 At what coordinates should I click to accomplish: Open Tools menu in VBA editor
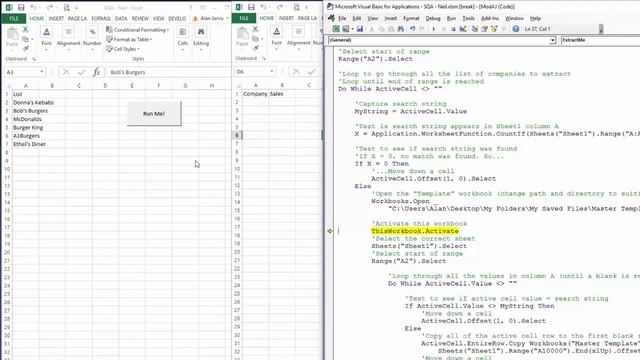coord(469,18)
